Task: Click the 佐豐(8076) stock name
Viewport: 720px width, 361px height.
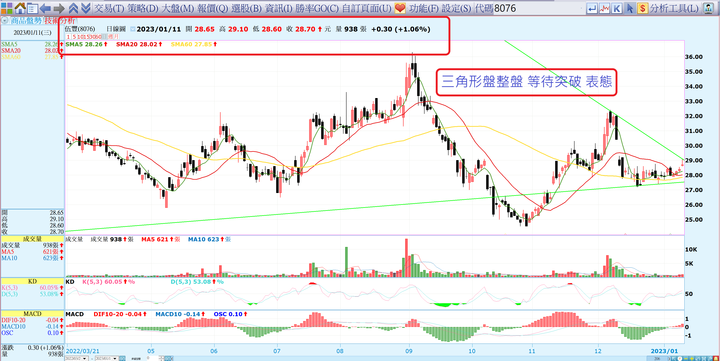Action: click(79, 29)
